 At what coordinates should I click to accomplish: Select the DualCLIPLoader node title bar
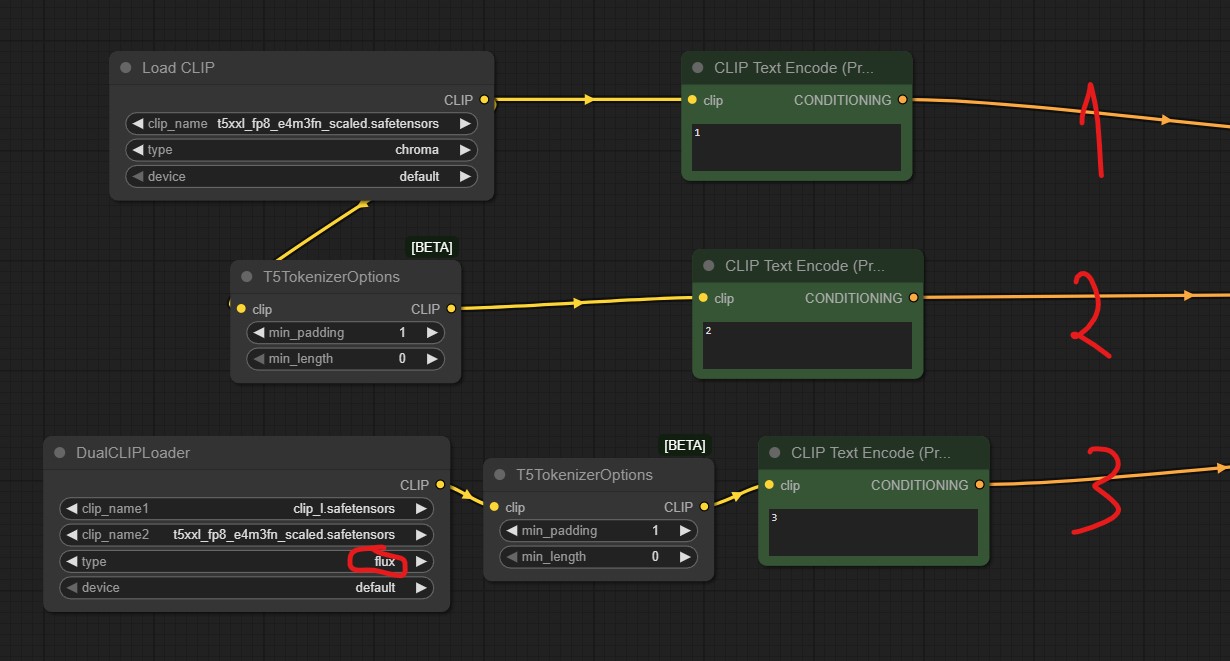tap(246, 453)
